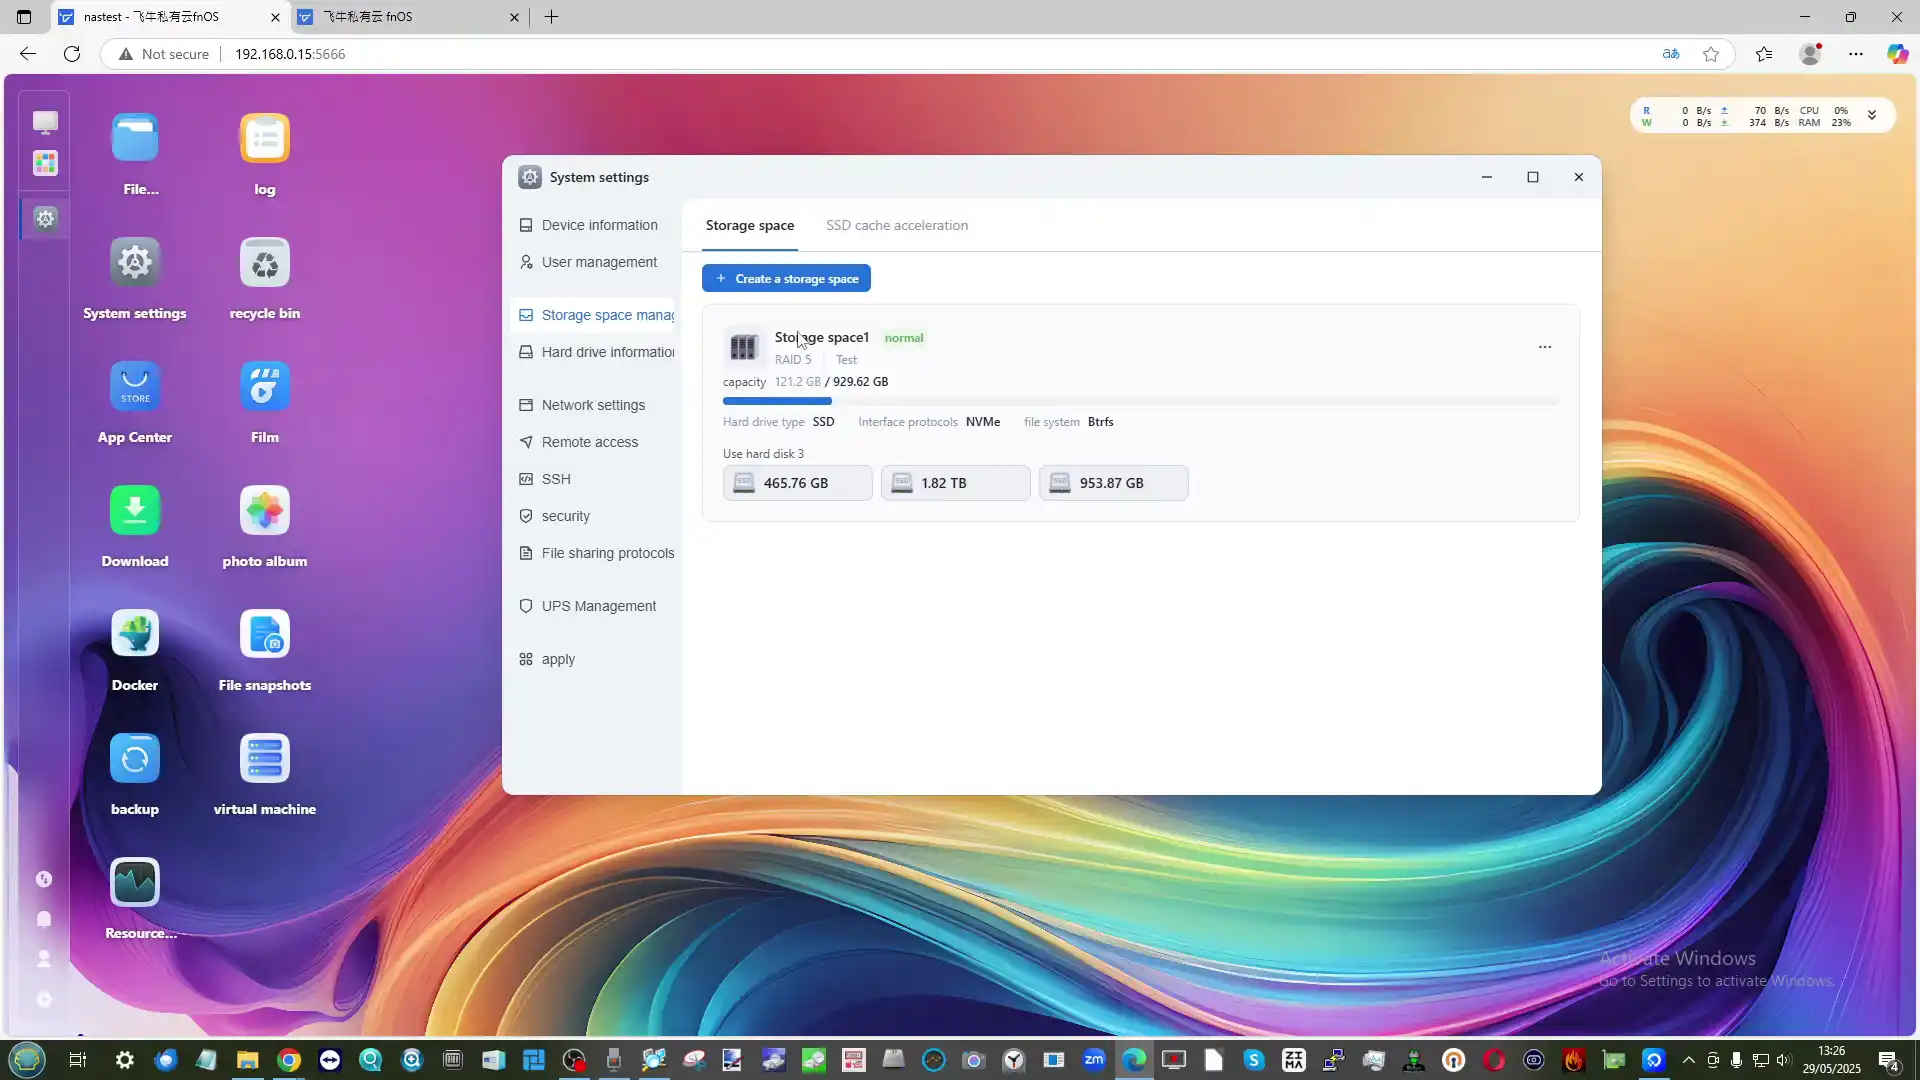
Task: Maximize the System settings window
Action: pyautogui.click(x=1533, y=178)
